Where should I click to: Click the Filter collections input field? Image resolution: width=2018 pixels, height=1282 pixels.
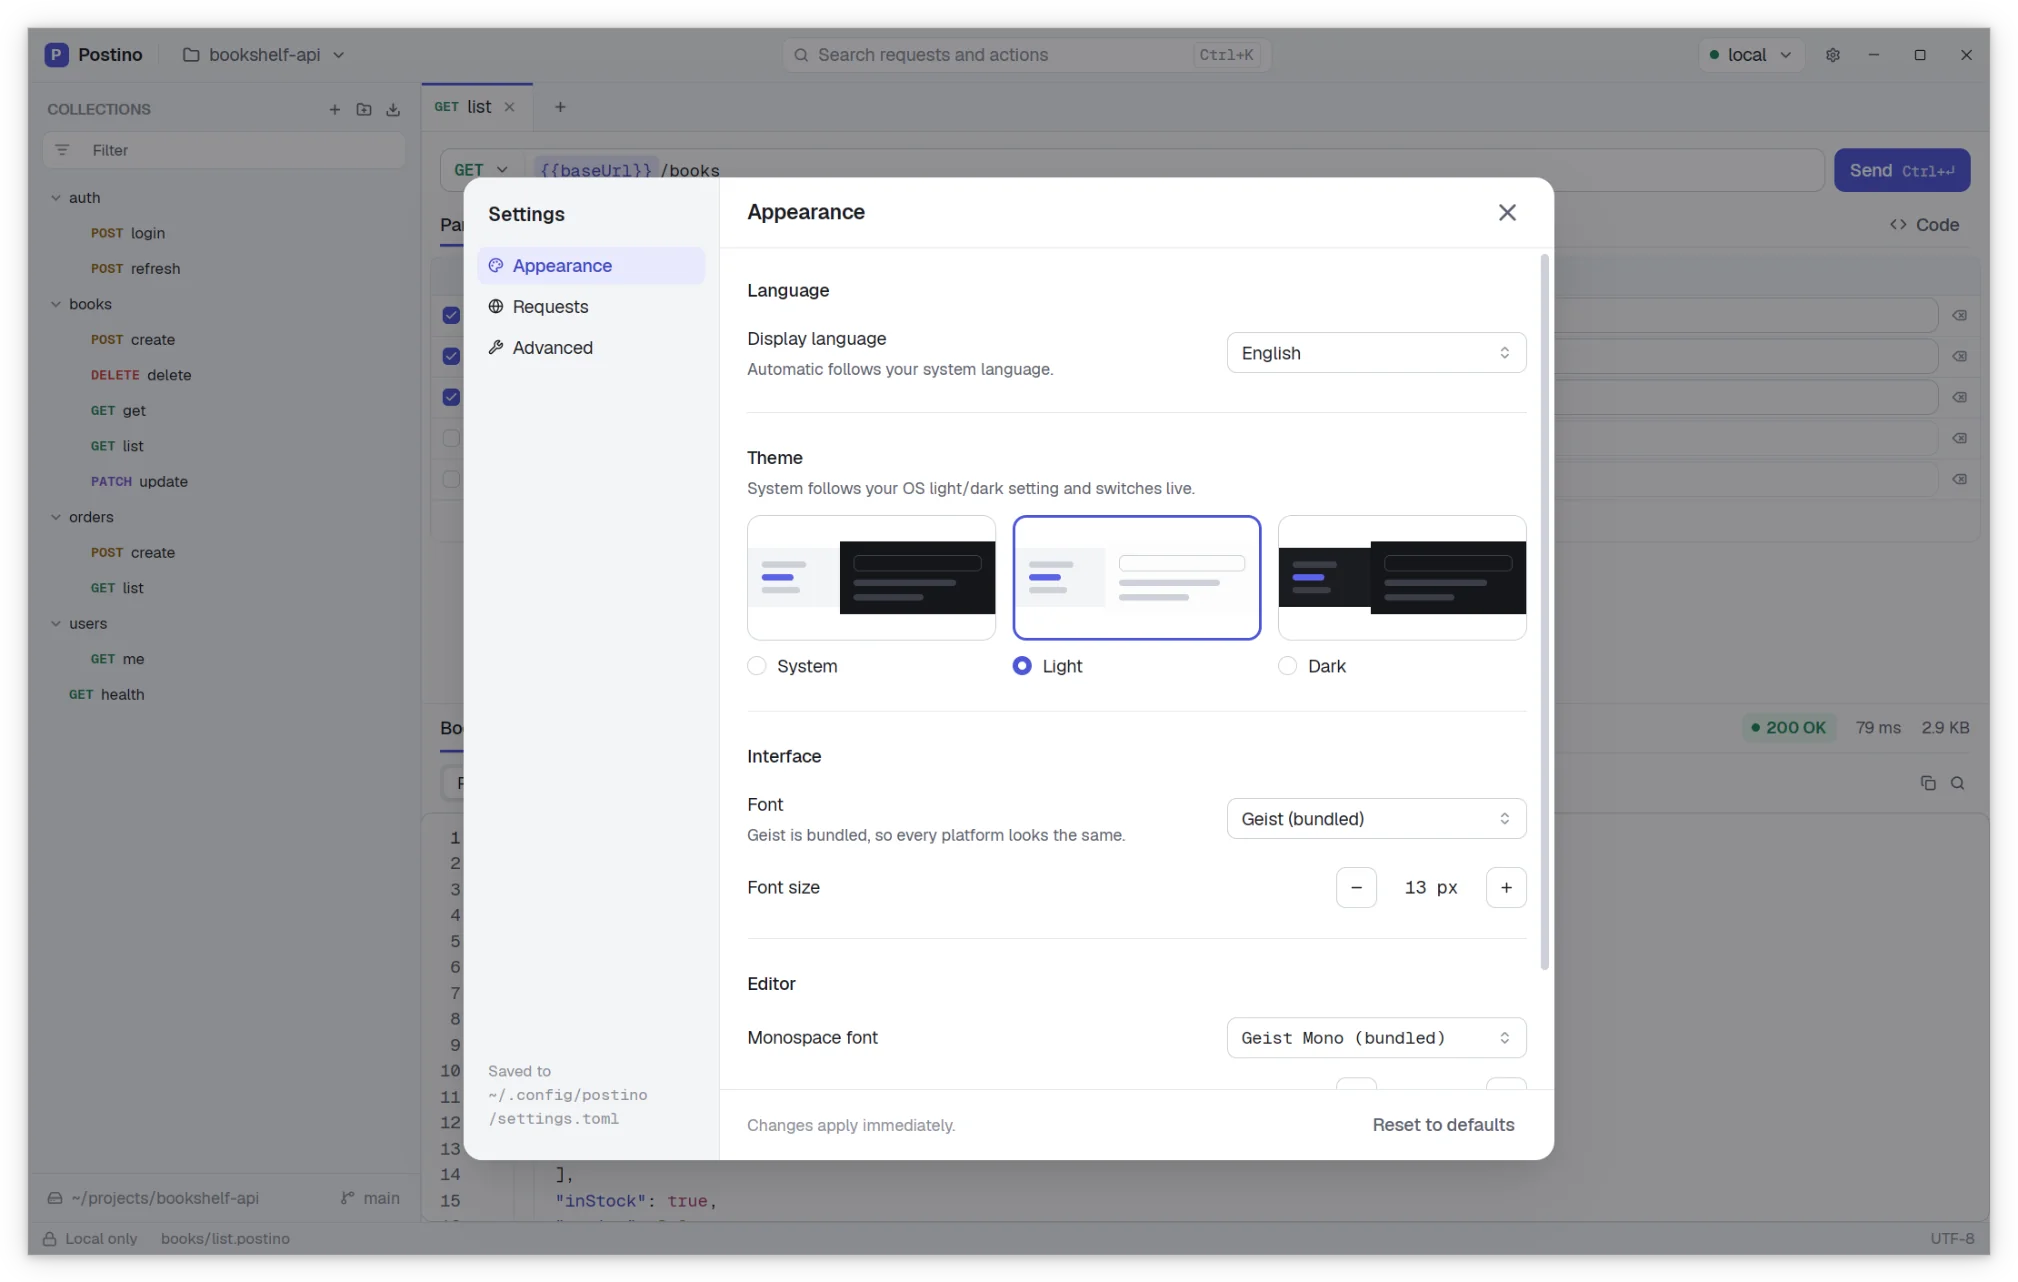tap(224, 150)
